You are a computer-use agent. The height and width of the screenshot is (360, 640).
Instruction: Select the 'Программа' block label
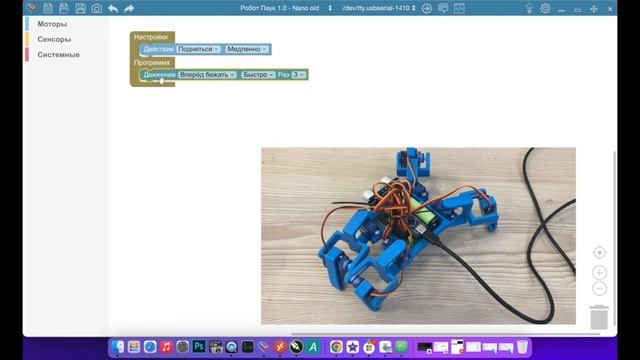(x=152, y=62)
